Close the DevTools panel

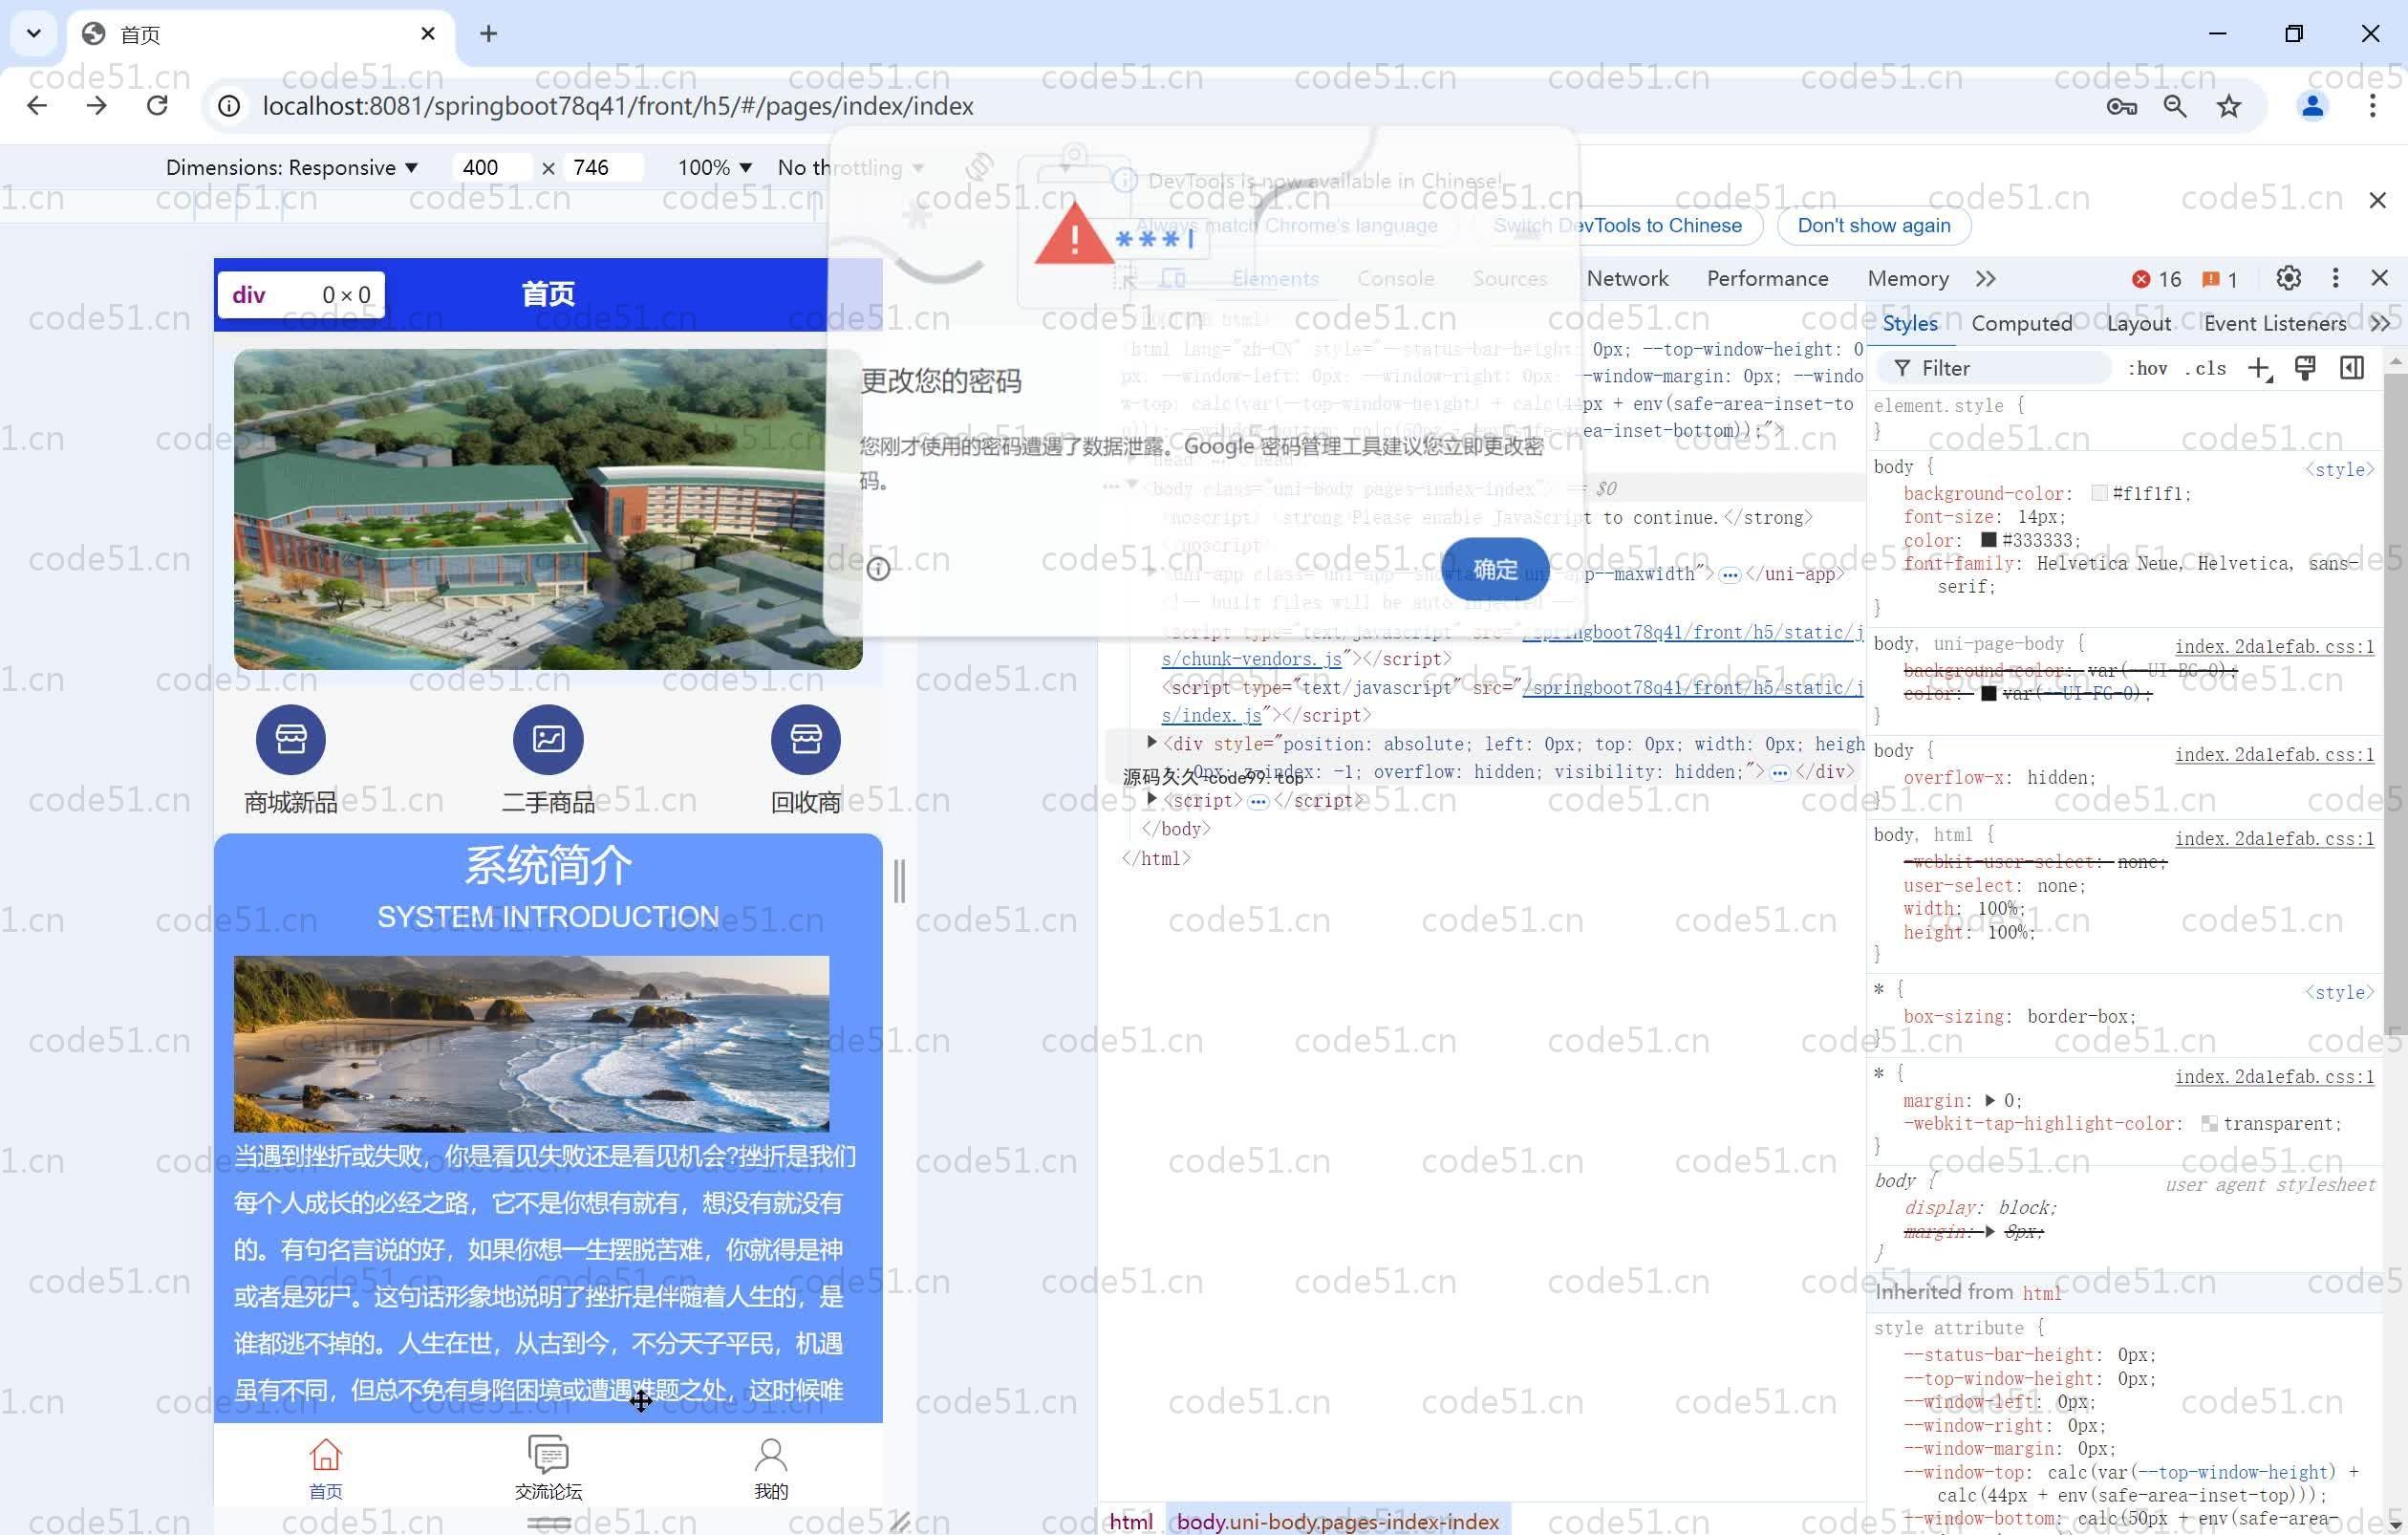click(2380, 278)
